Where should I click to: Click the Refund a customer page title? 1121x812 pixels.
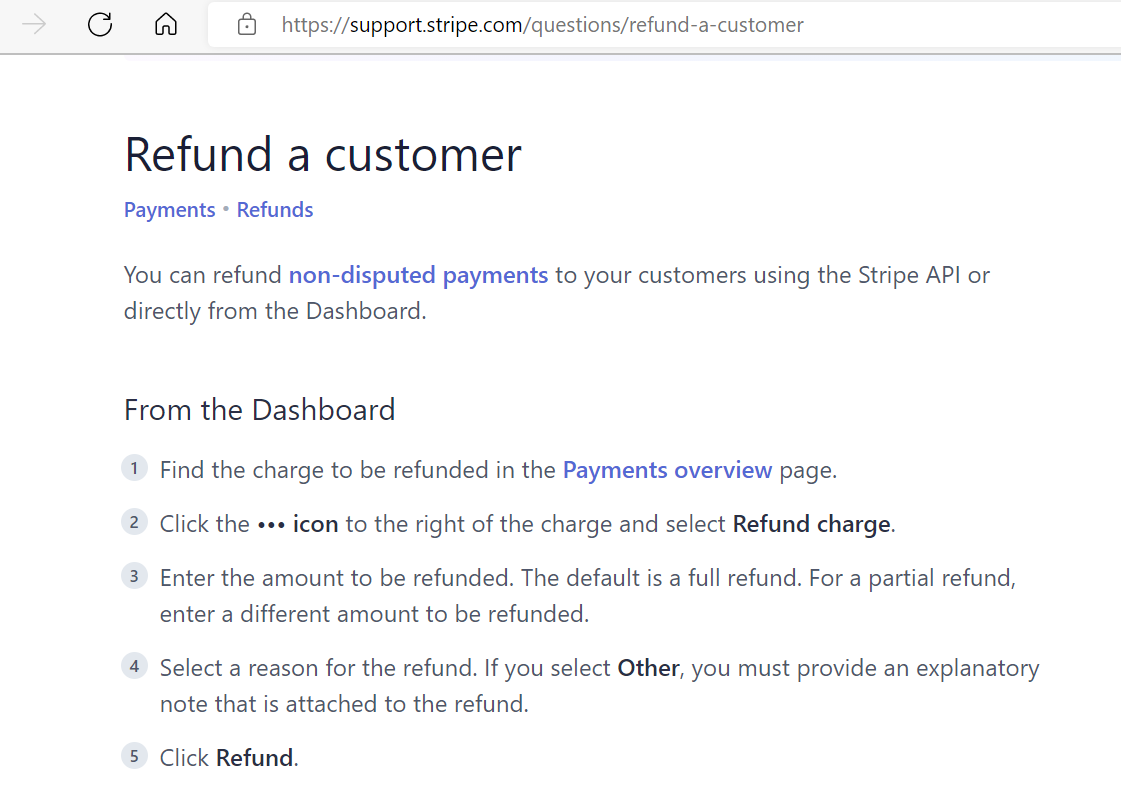coord(322,154)
